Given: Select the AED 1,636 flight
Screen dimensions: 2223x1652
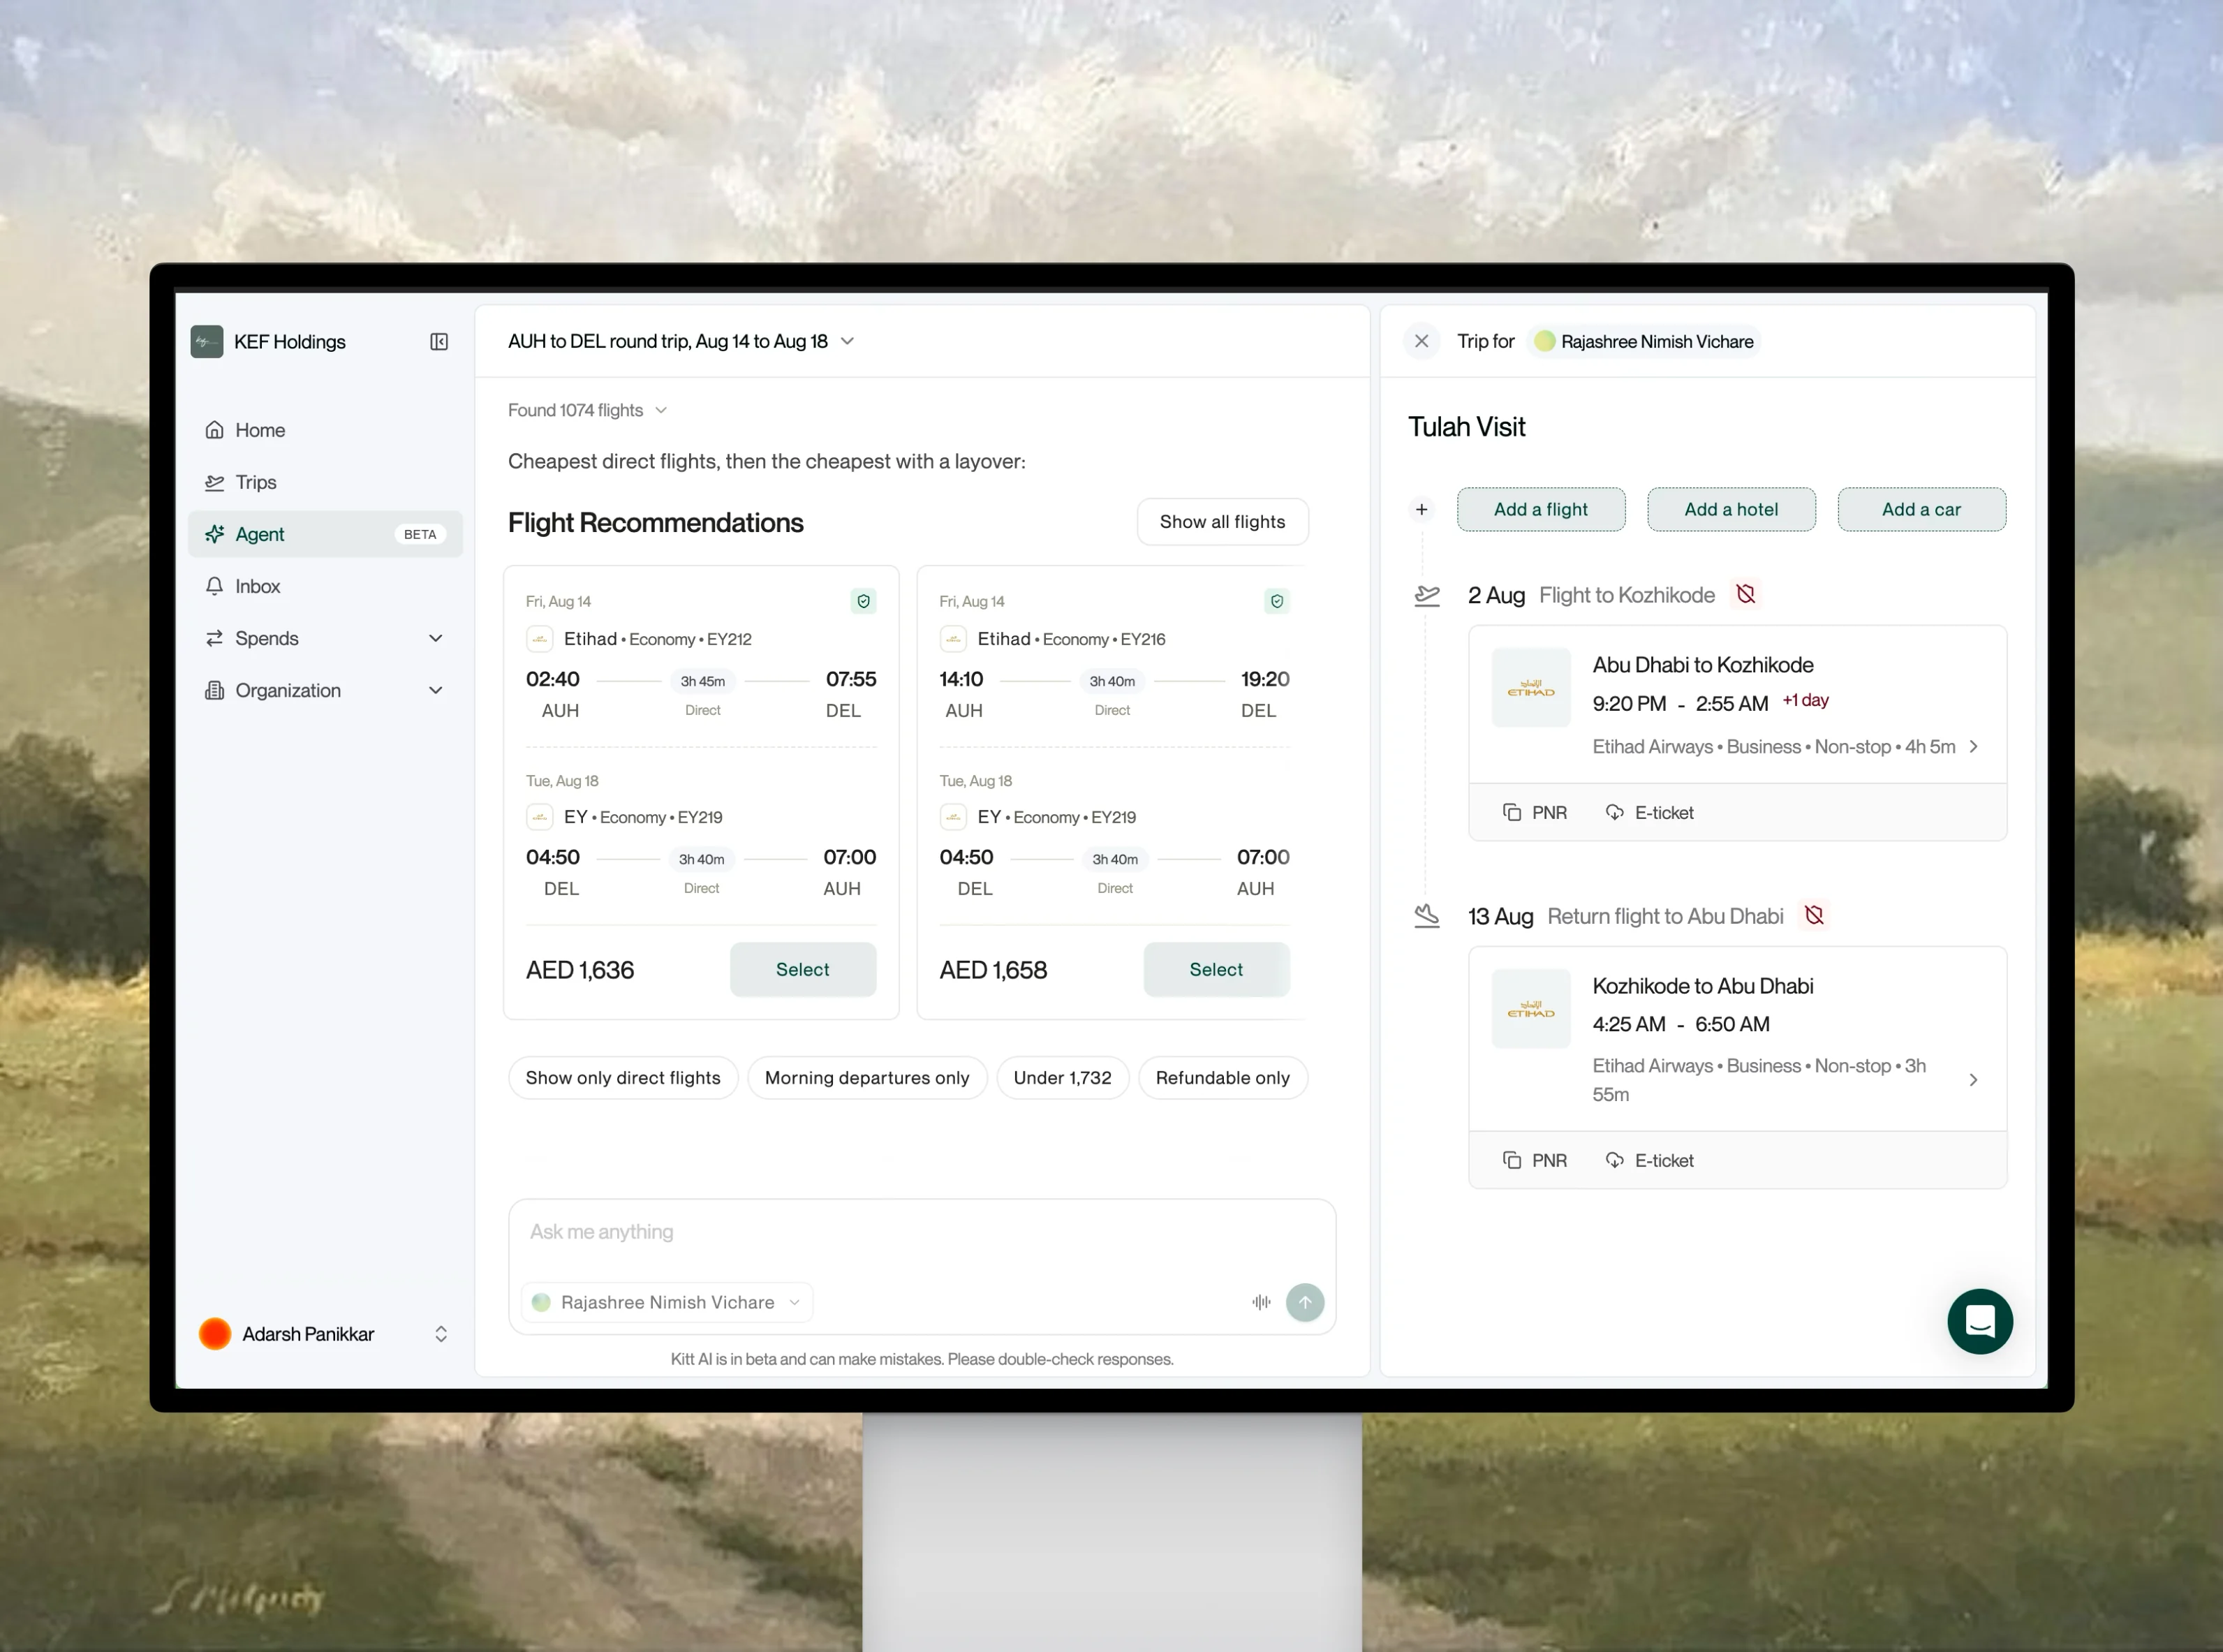Looking at the screenshot, I should tap(802, 969).
